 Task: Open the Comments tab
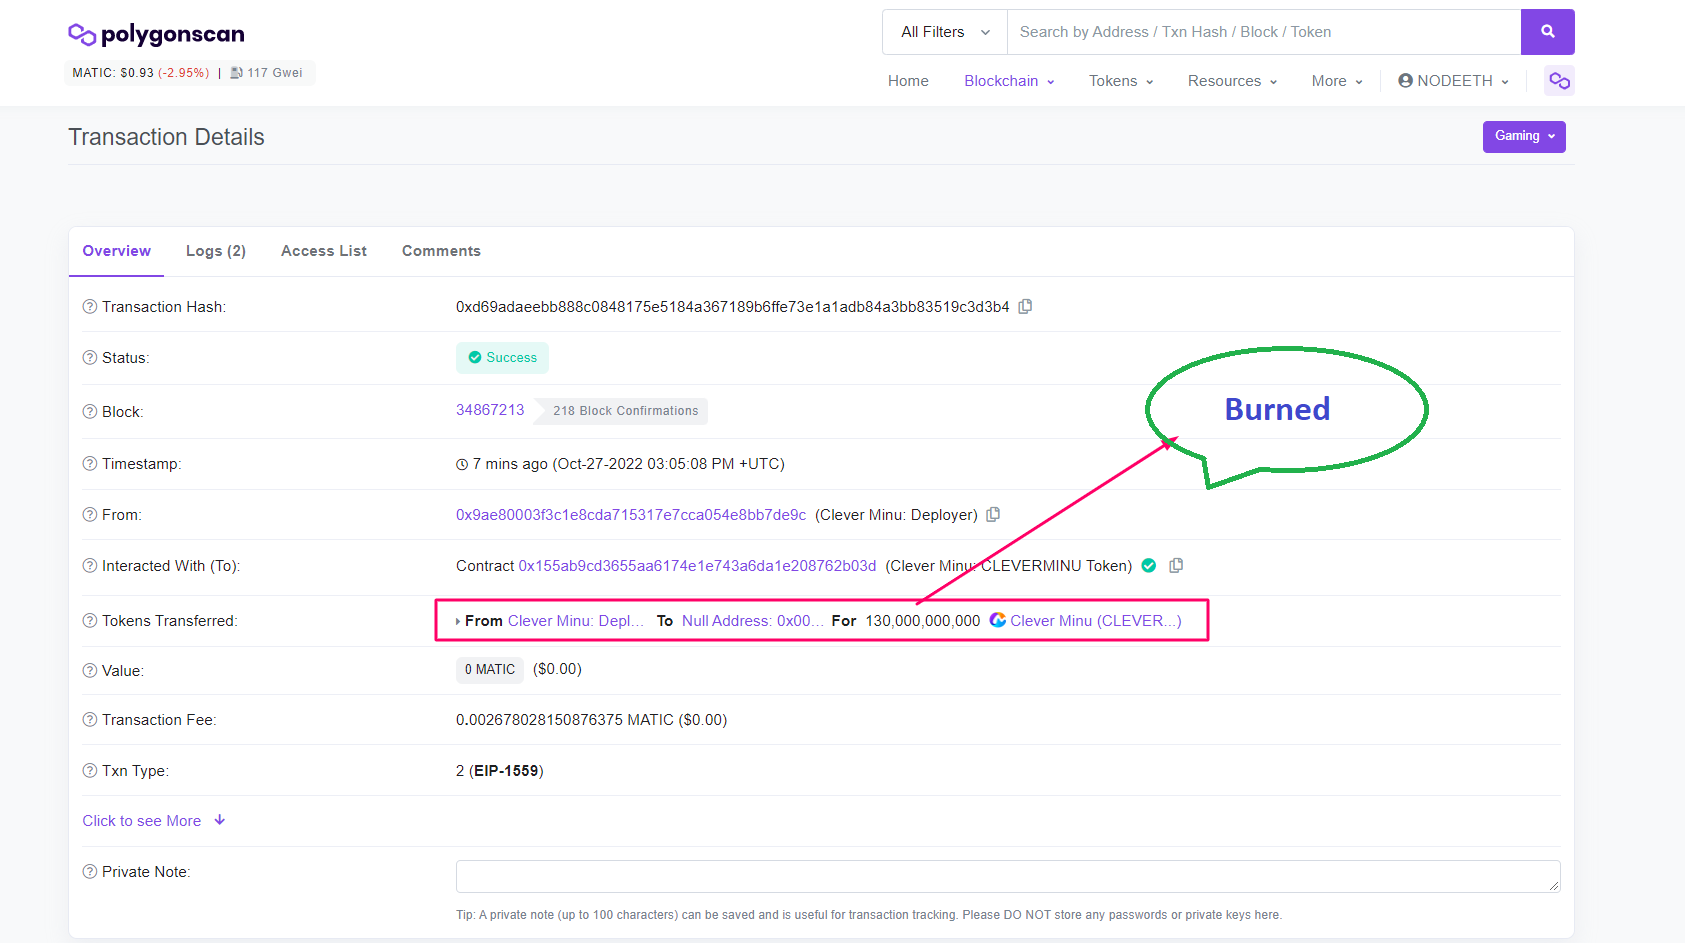tap(441, 251)
